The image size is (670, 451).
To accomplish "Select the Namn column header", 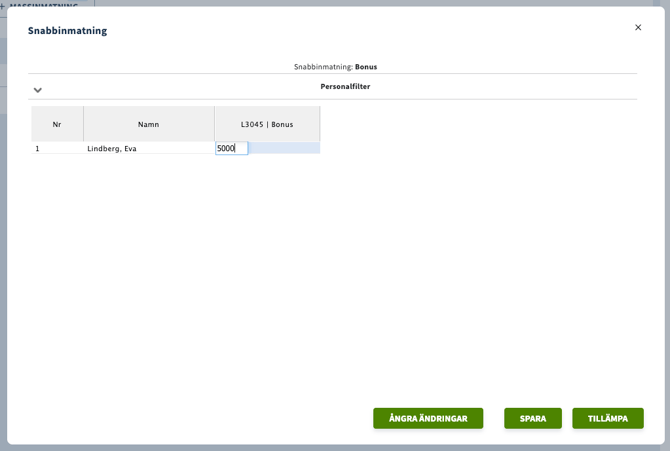I will (148, 124).
